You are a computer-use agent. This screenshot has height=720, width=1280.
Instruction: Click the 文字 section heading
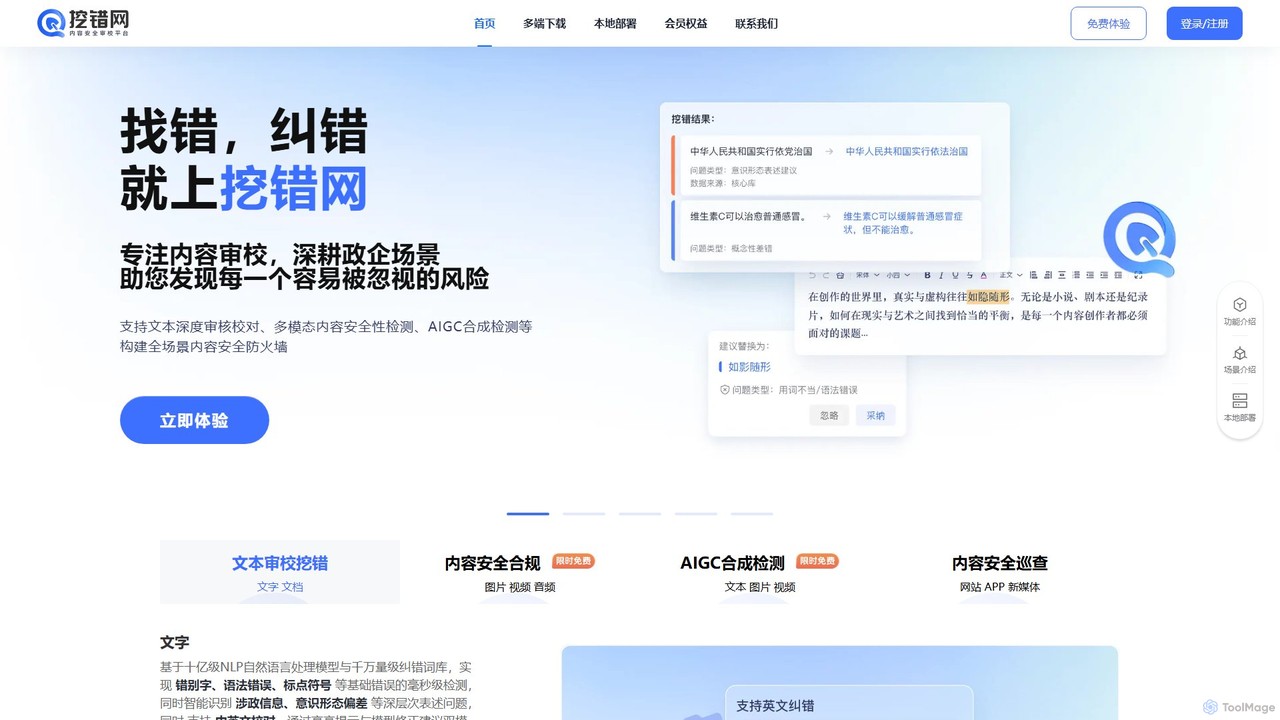tap(174, 642)
